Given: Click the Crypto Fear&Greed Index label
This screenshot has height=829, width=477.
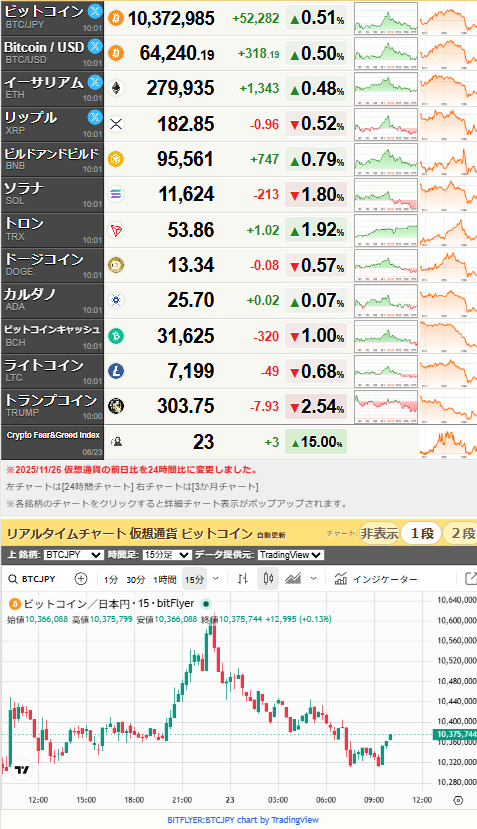Looking at the screenshot, I should (53, 435).
